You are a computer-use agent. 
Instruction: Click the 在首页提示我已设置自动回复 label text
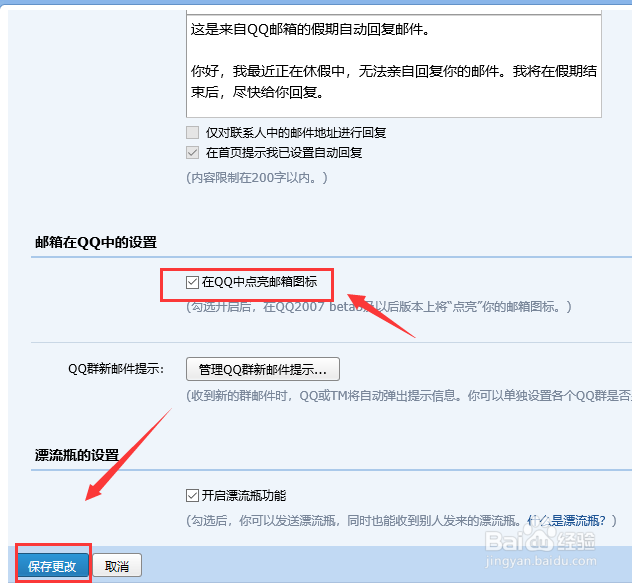[284, 152]
